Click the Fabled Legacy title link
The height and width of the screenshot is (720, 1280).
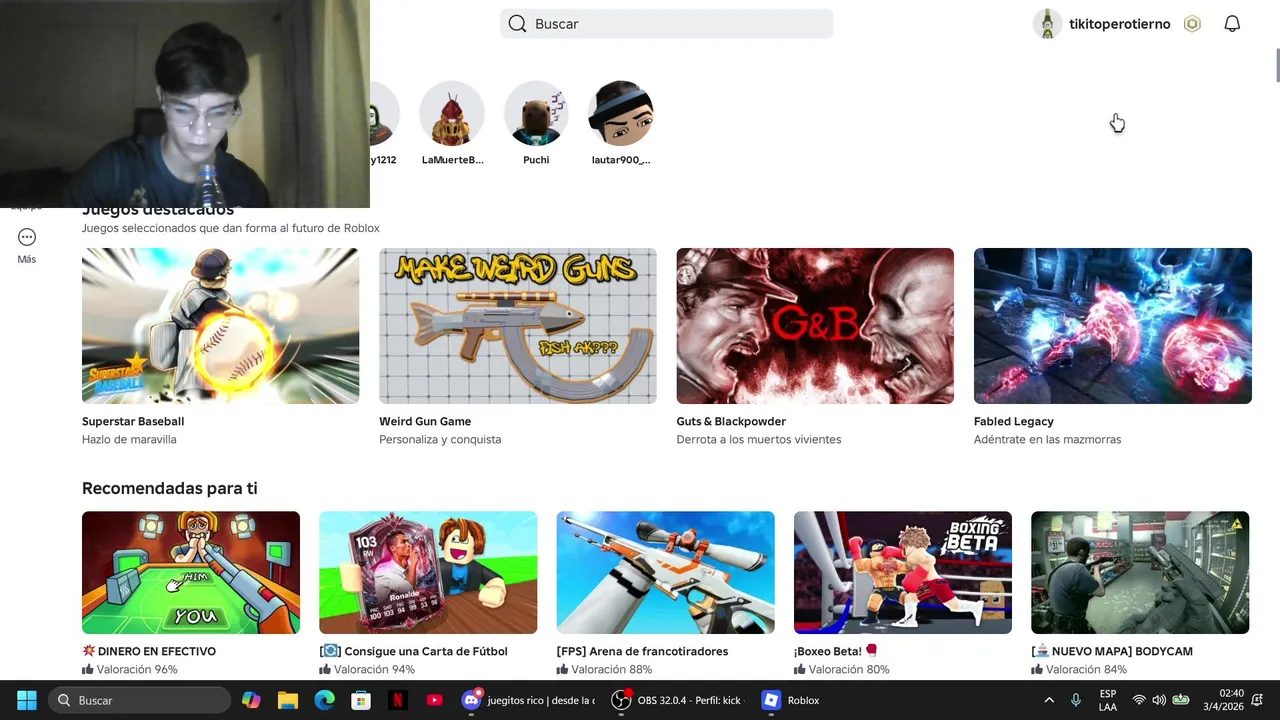pyautogui.click(x=1014, y=421)
